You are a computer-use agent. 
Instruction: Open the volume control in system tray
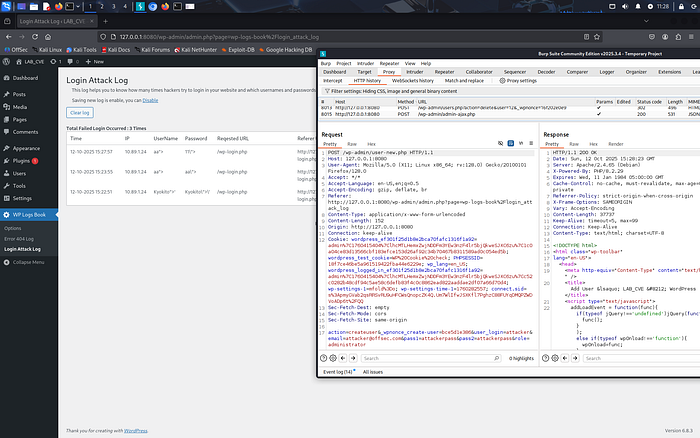coord(625,6)
